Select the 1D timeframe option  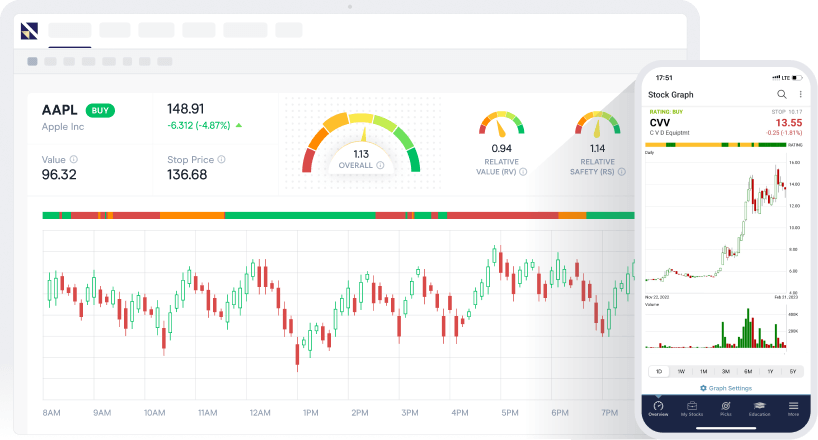pyautogui.click(x=658, y=371)
